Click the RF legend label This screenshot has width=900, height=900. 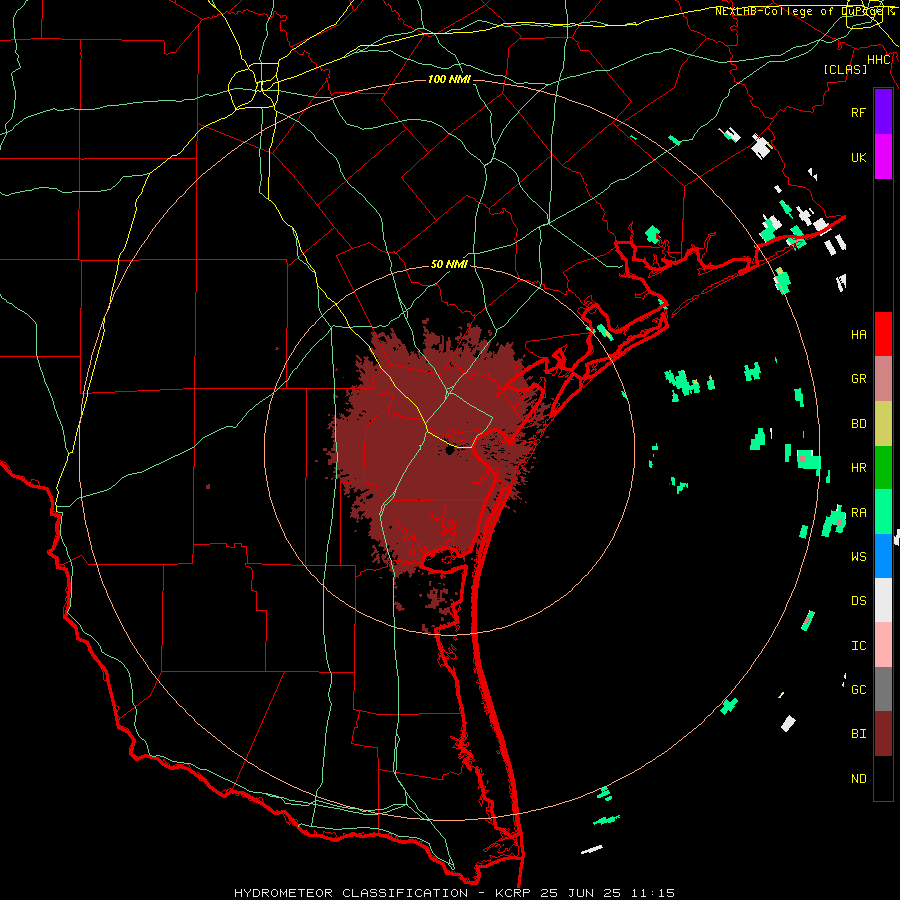[x=859, y=112]
